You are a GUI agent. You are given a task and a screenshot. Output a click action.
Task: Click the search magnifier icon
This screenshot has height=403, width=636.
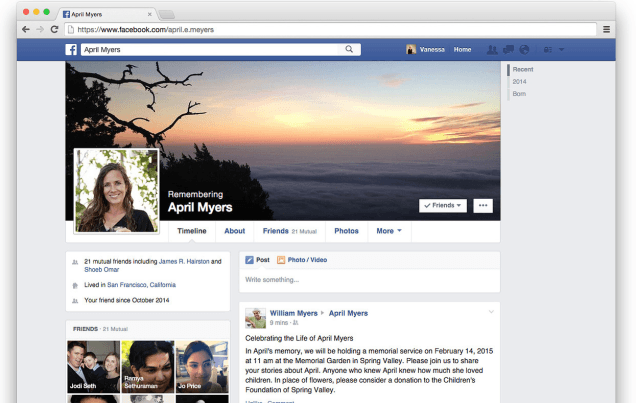(349, 49)
